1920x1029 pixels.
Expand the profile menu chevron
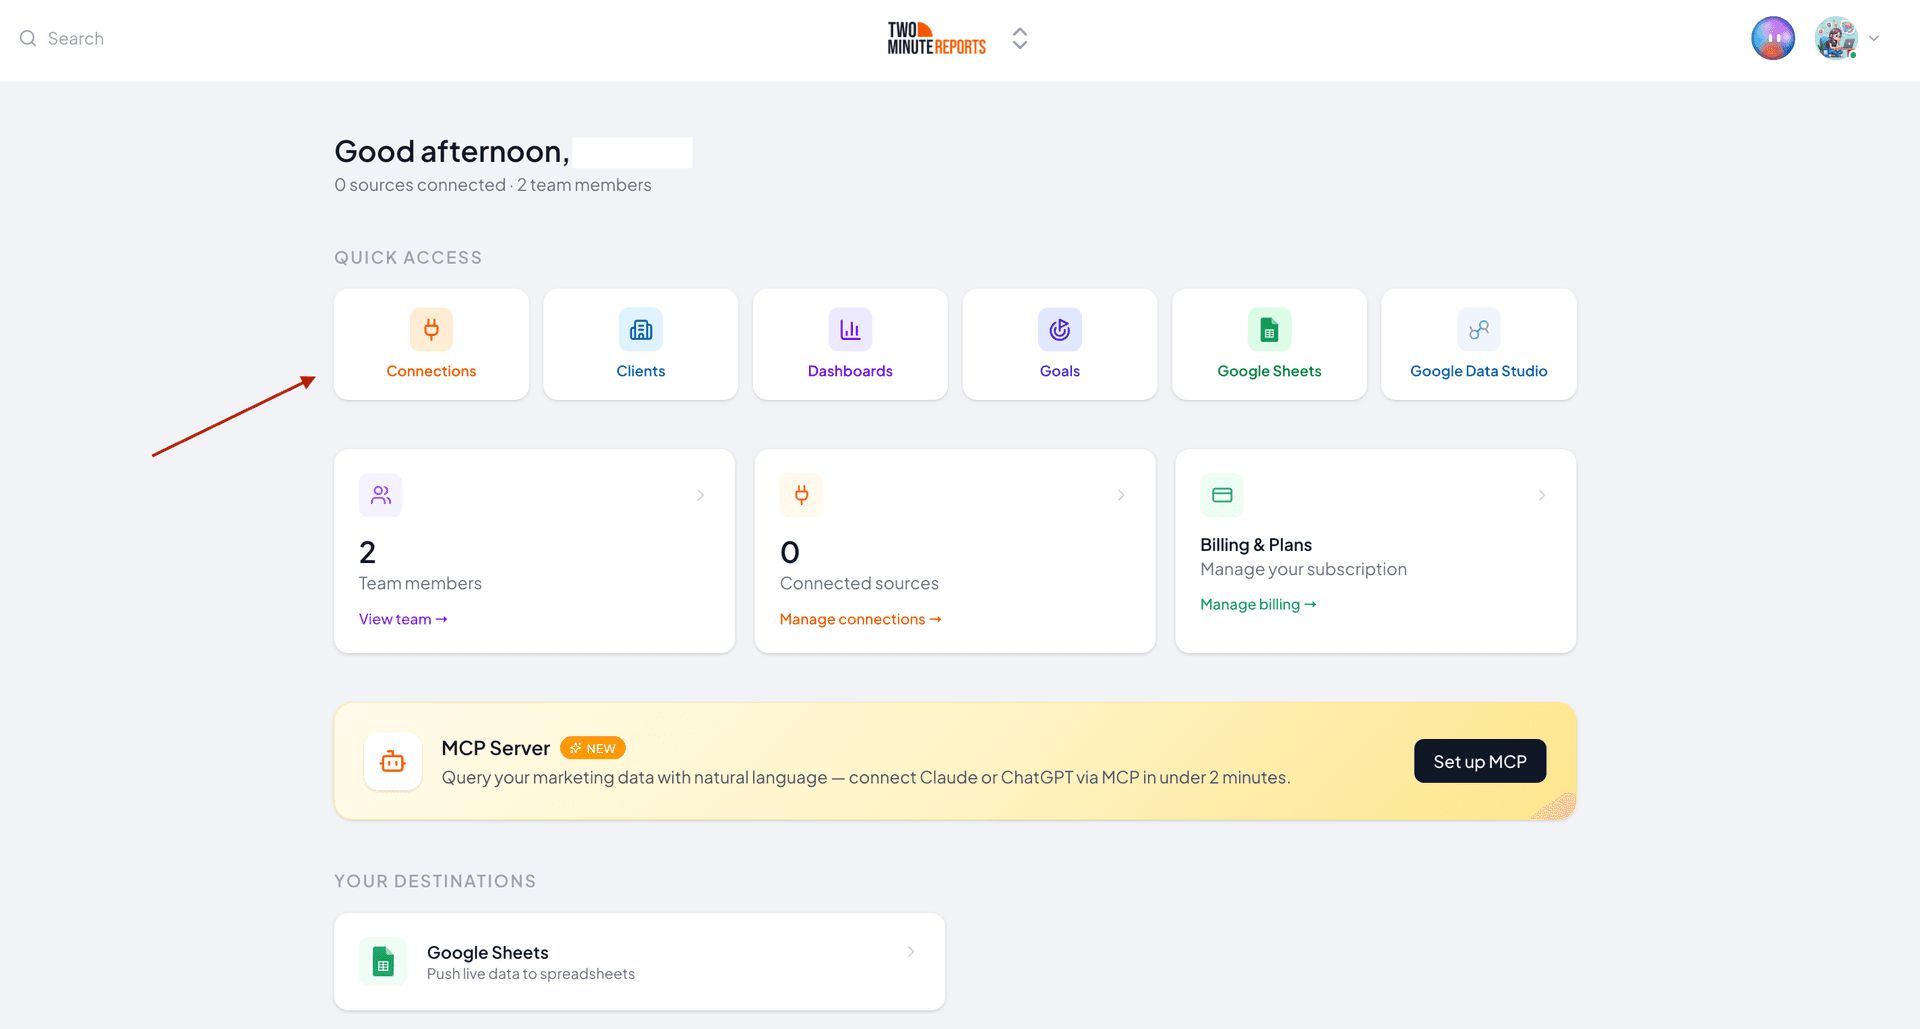click(1874, 39)
